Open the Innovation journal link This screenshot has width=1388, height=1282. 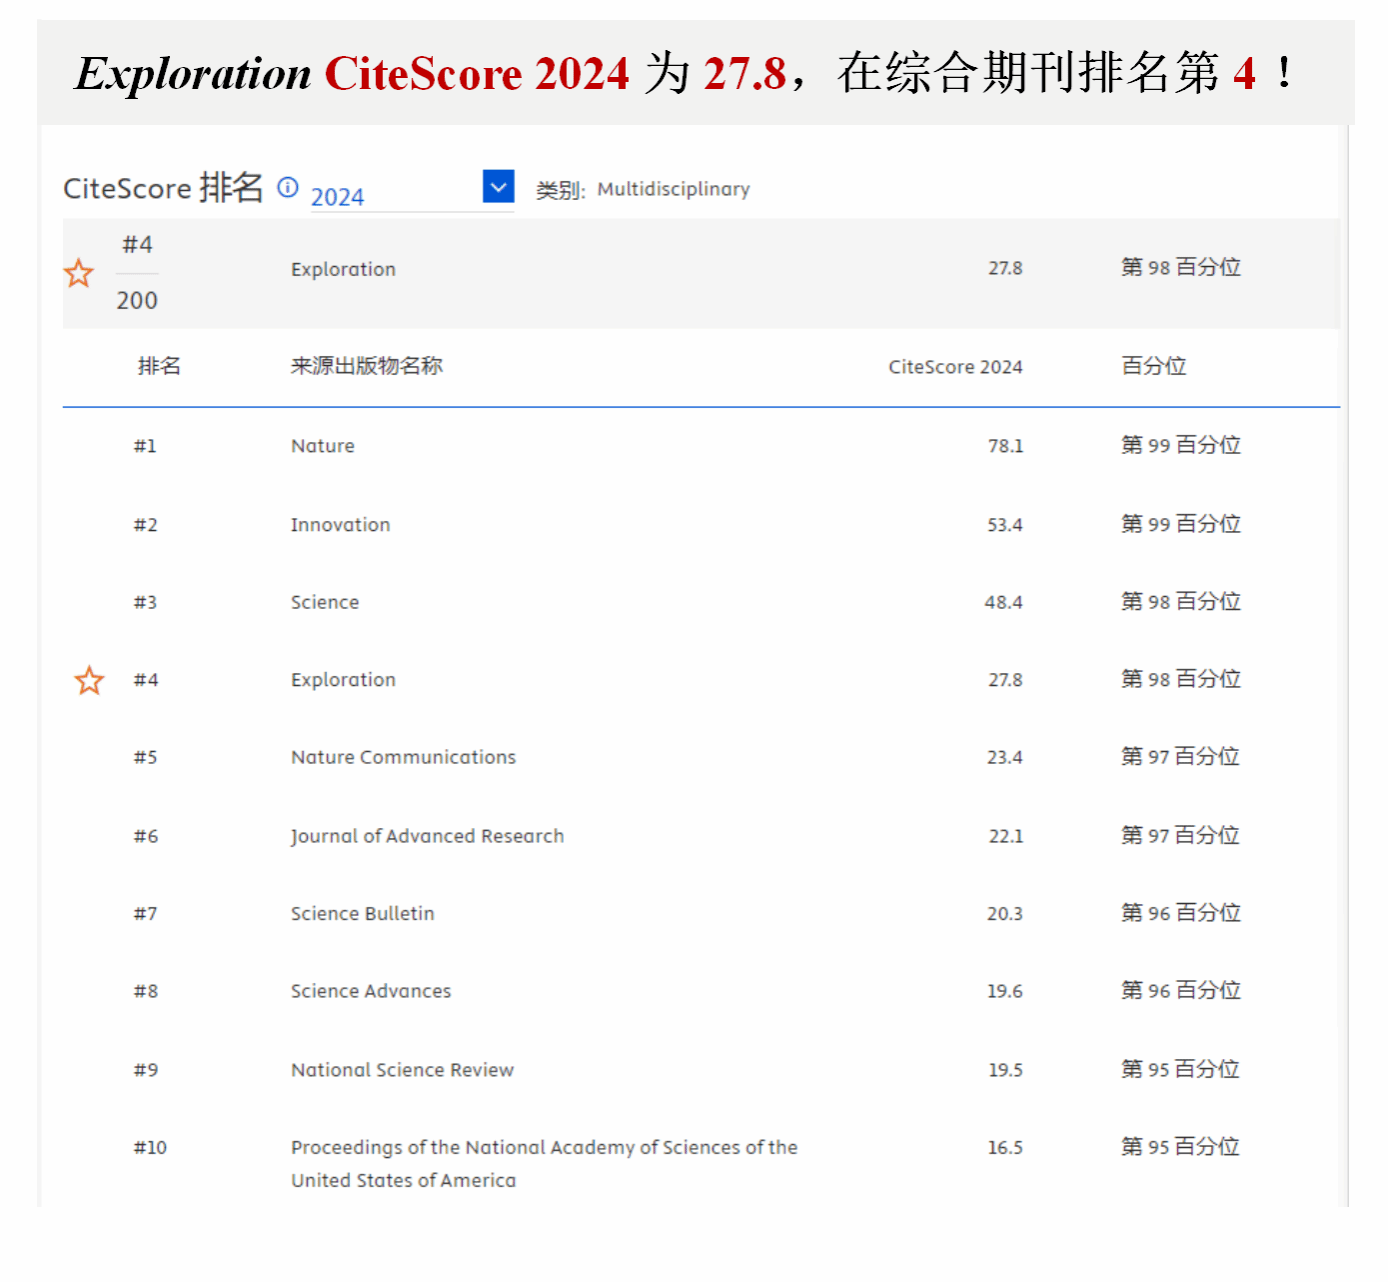[x=340, y=525]
